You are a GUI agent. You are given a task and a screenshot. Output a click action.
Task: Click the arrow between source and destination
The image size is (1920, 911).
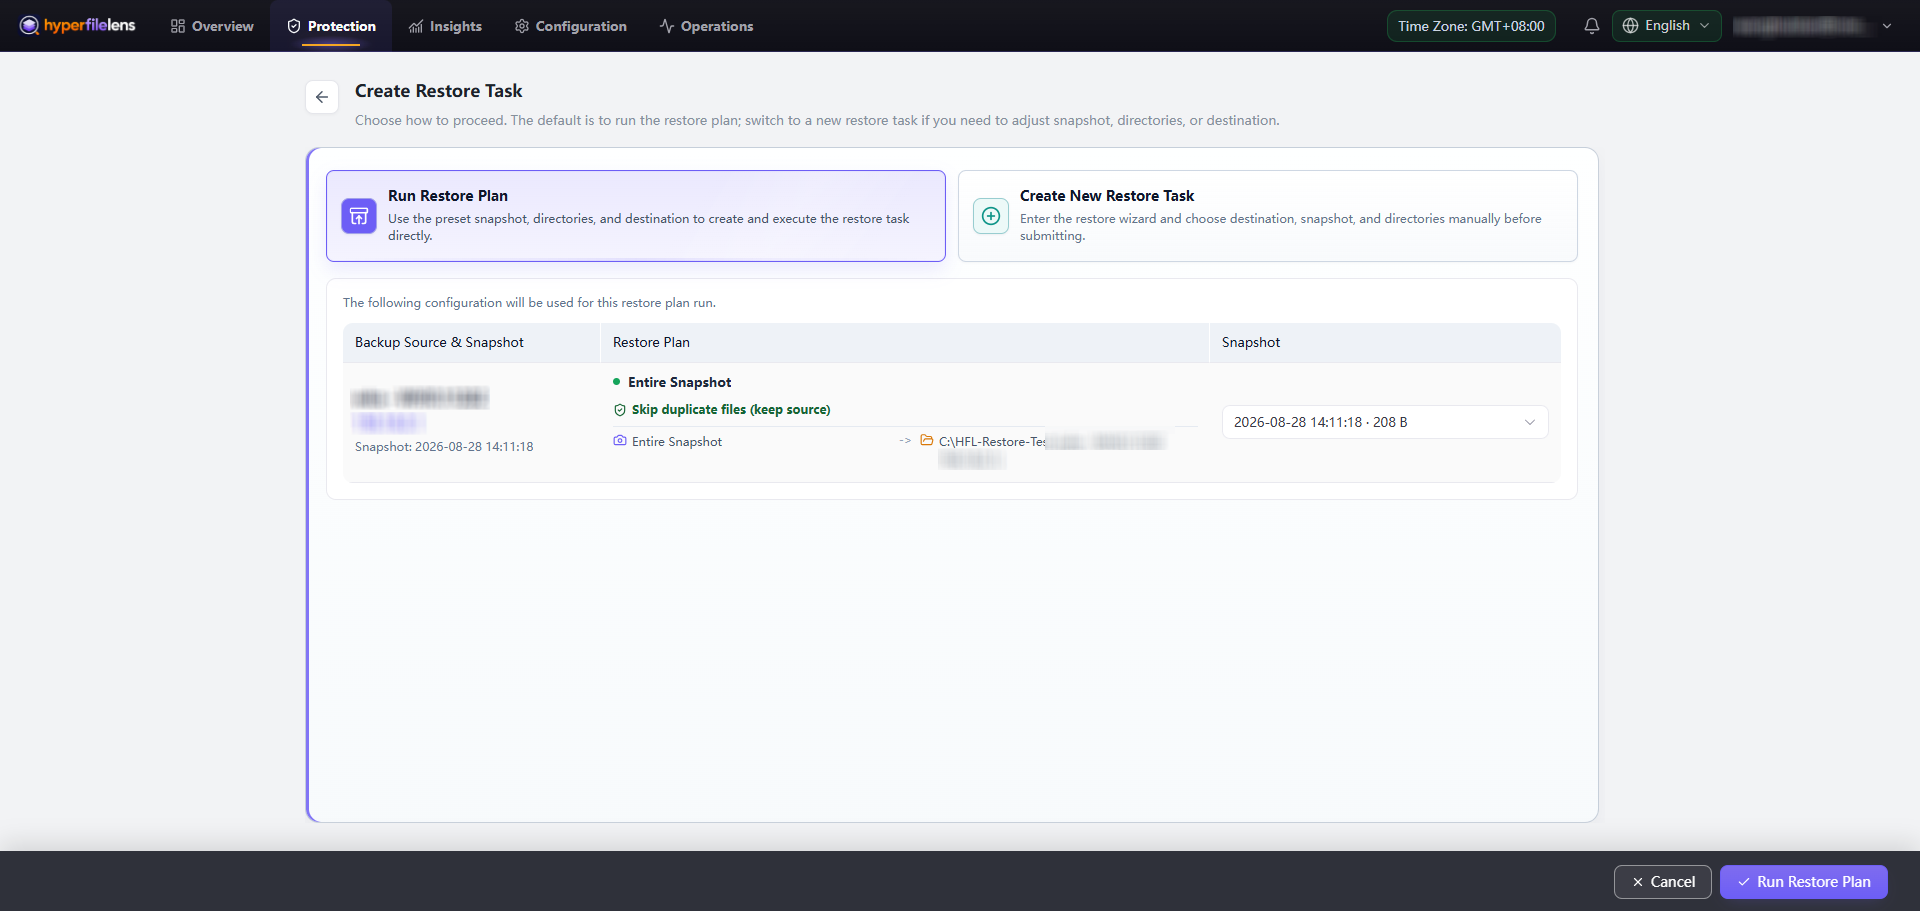(x=905, y=440)
